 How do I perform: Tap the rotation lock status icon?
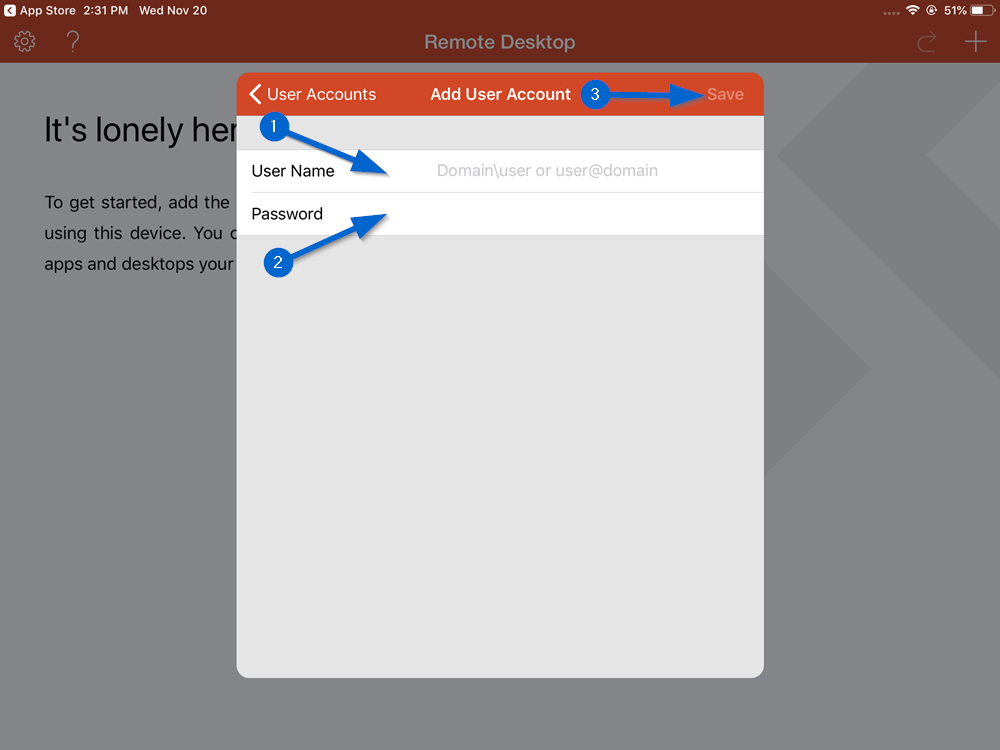click(932, 10)
